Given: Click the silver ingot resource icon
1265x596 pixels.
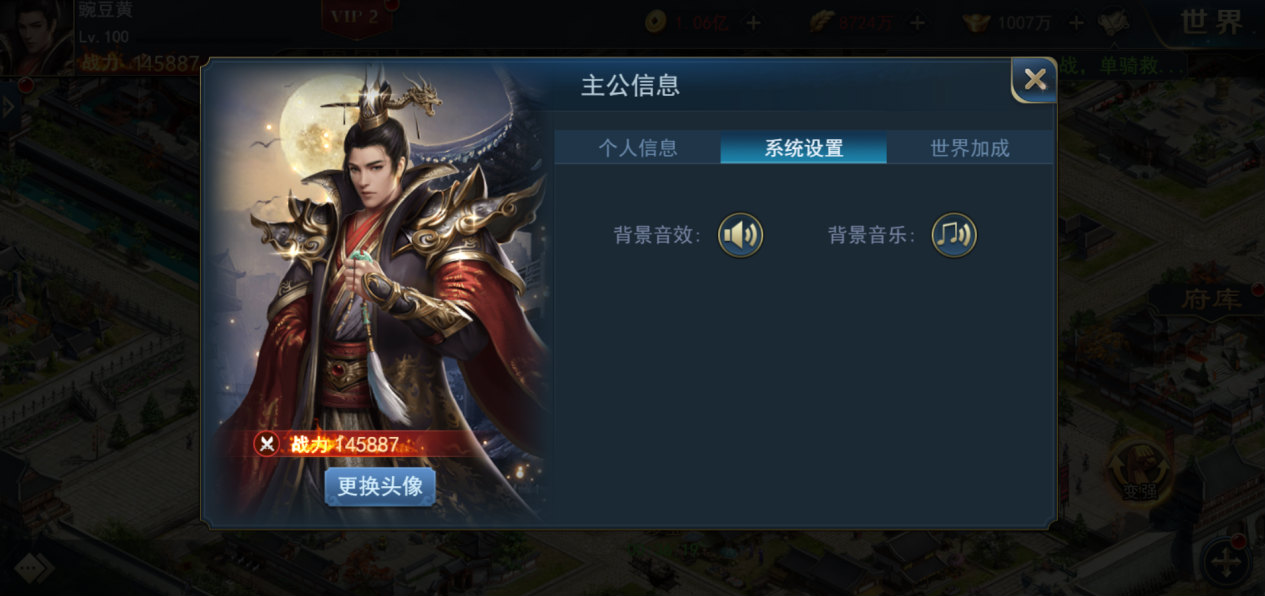Looking at the screenshot, I should [976, 22].
